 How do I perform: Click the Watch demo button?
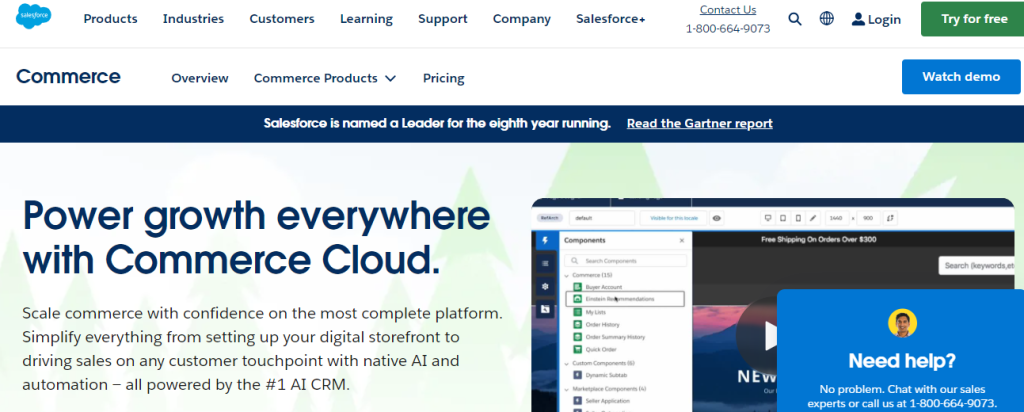point(961,76)
